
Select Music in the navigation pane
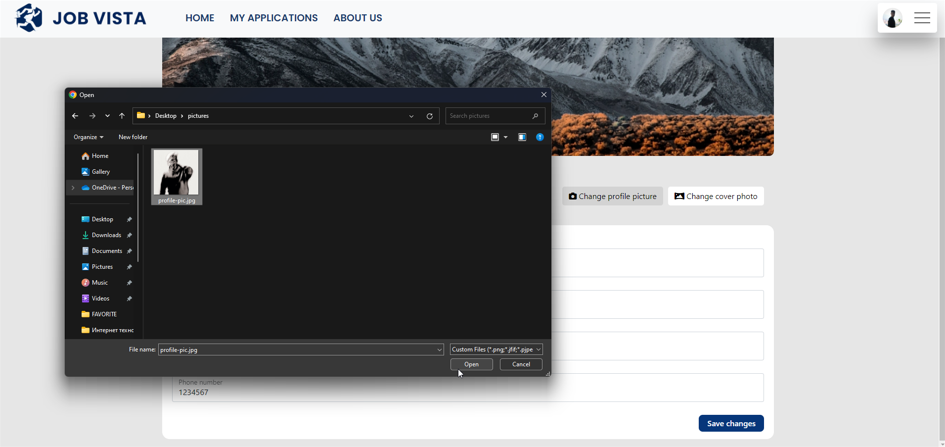tap(100, 283)
